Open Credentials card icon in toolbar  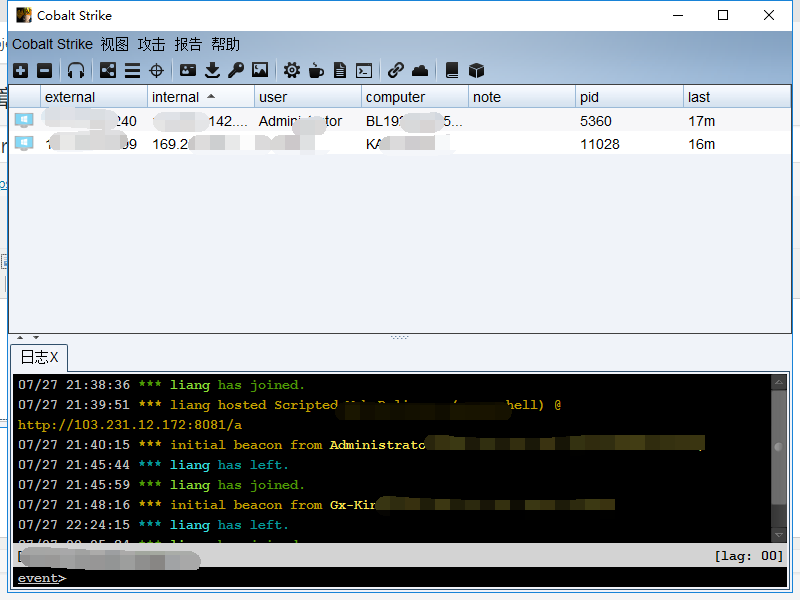(188, 70)
